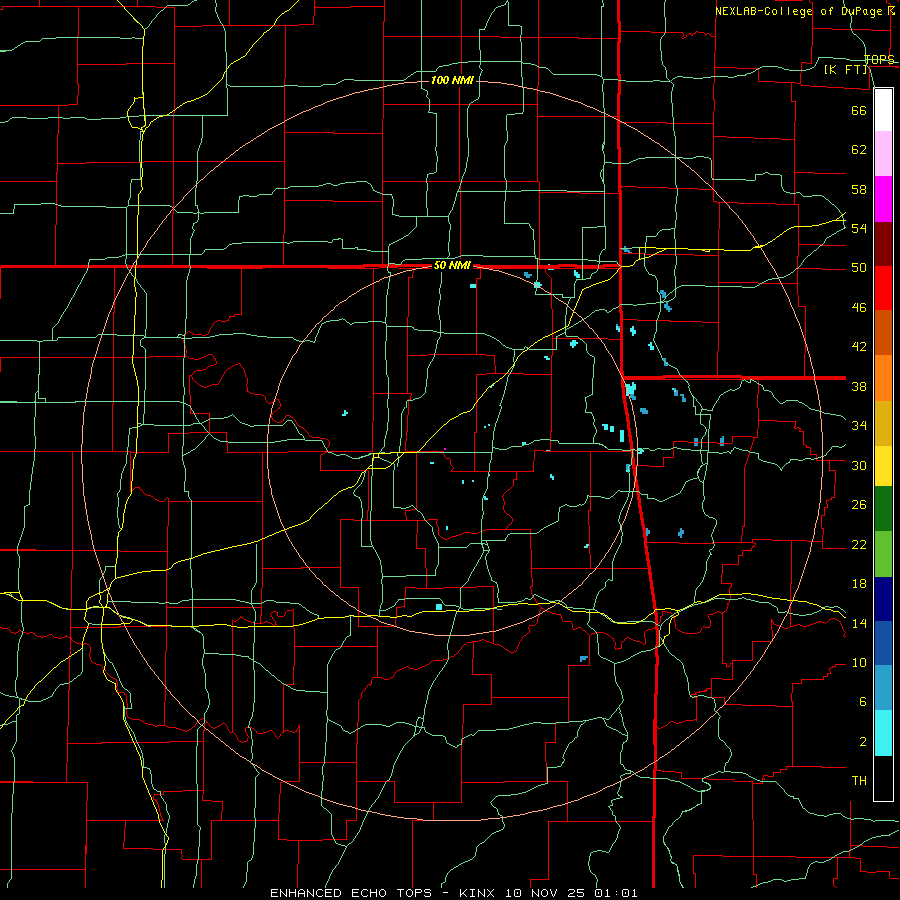Image resolution: width=900 pixels, height=900 pixels.
Task: Click the dark red (maroon) legend band
Action: [x=883, y=244]
